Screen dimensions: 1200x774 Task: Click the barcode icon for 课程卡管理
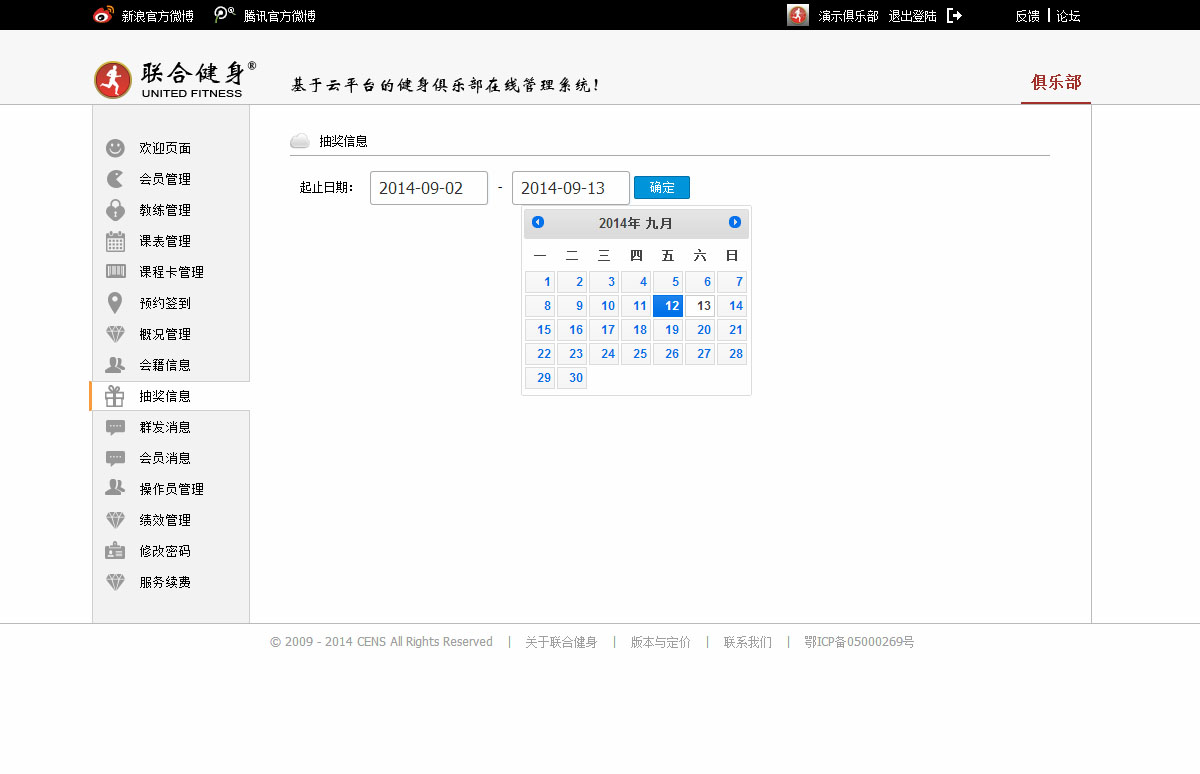coord(115,272)
